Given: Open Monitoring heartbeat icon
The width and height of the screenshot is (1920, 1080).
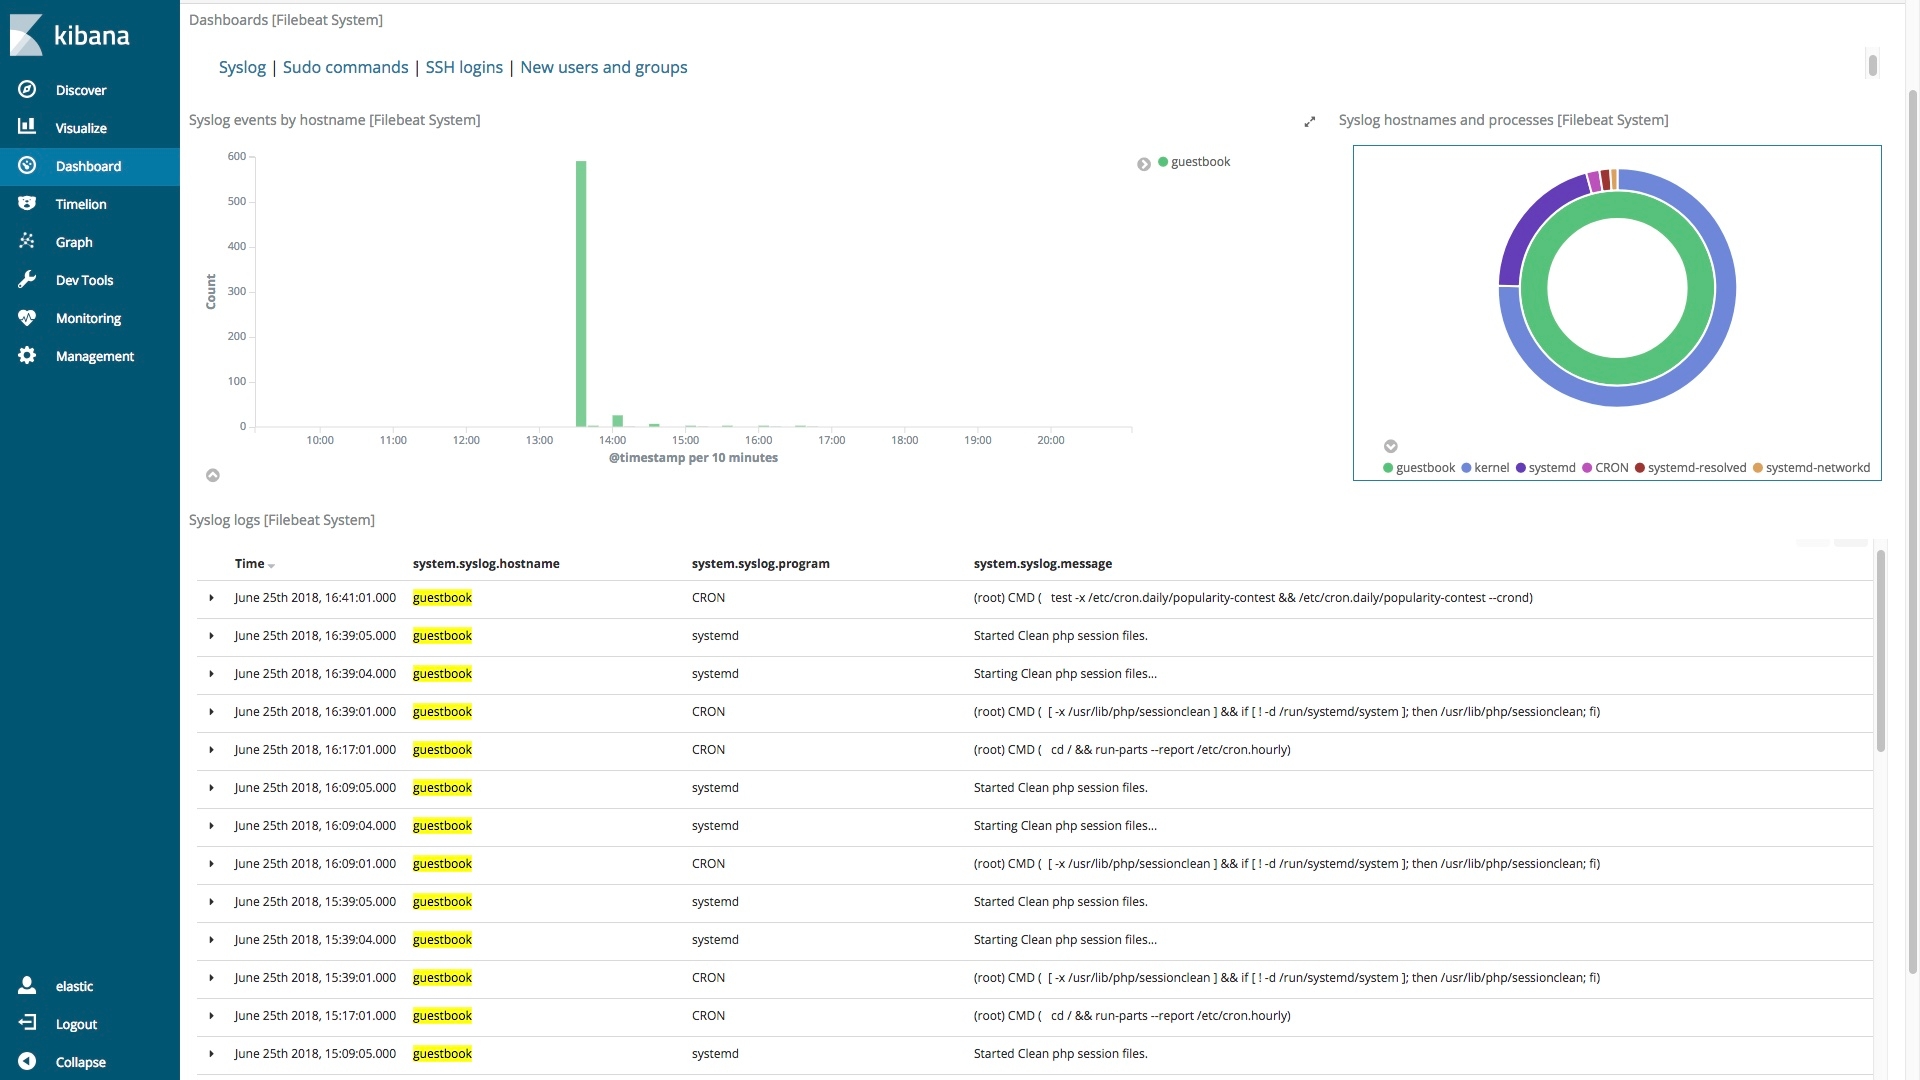Looking at the screenshot, I should [27, 317].
